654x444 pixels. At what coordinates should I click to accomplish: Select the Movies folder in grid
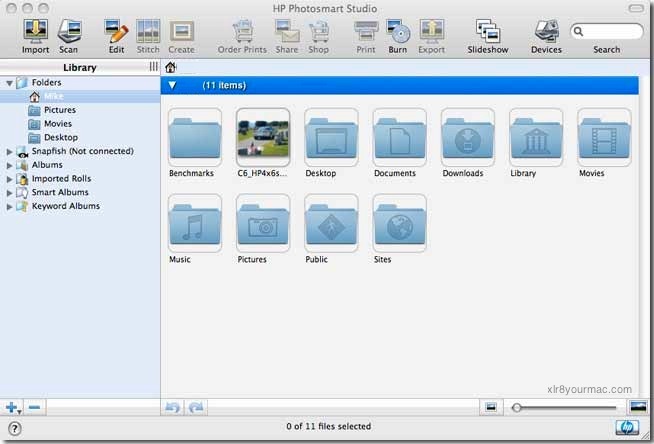(604, 137)
